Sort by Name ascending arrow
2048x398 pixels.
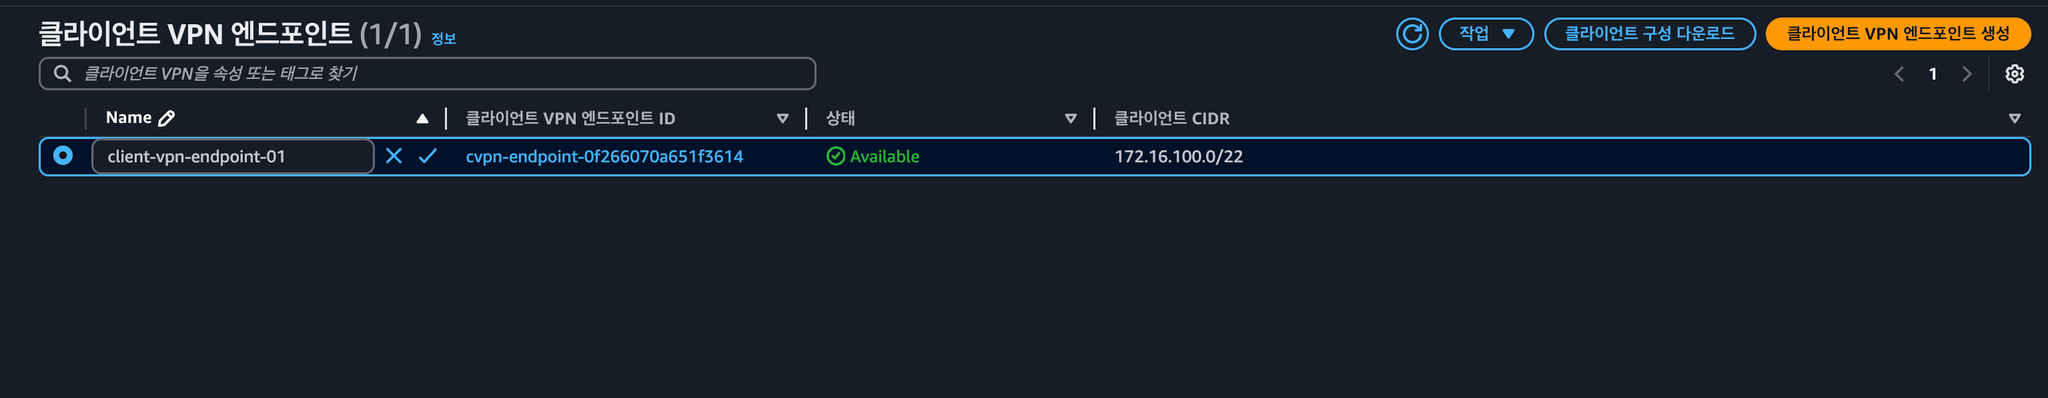[x=422, y=119]
